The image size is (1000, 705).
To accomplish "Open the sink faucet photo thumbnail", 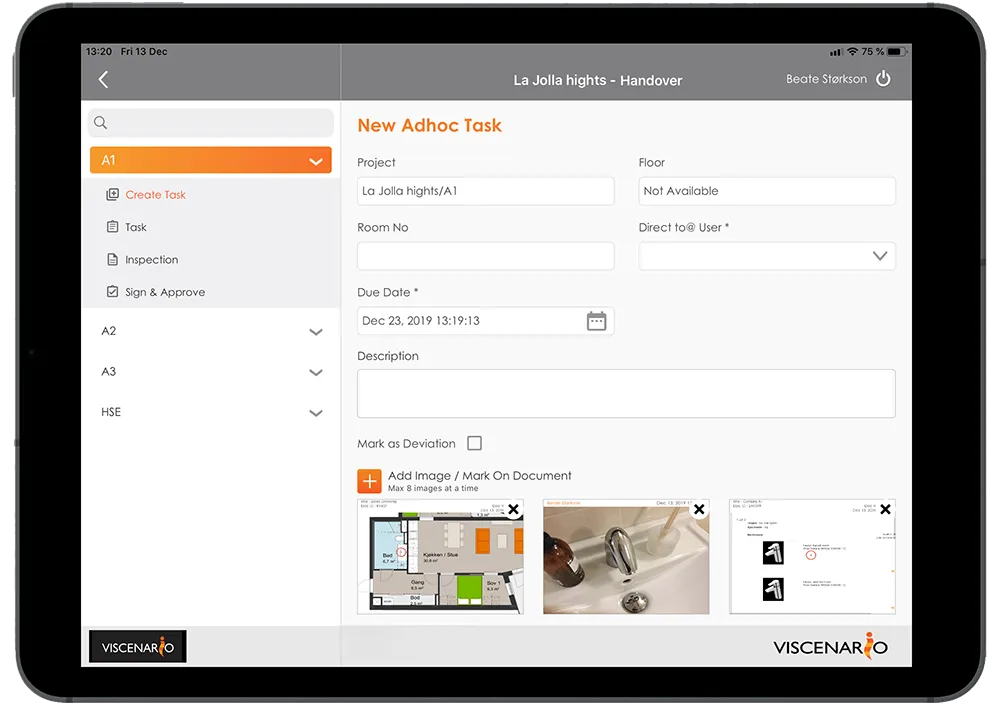I will point(626,557).
